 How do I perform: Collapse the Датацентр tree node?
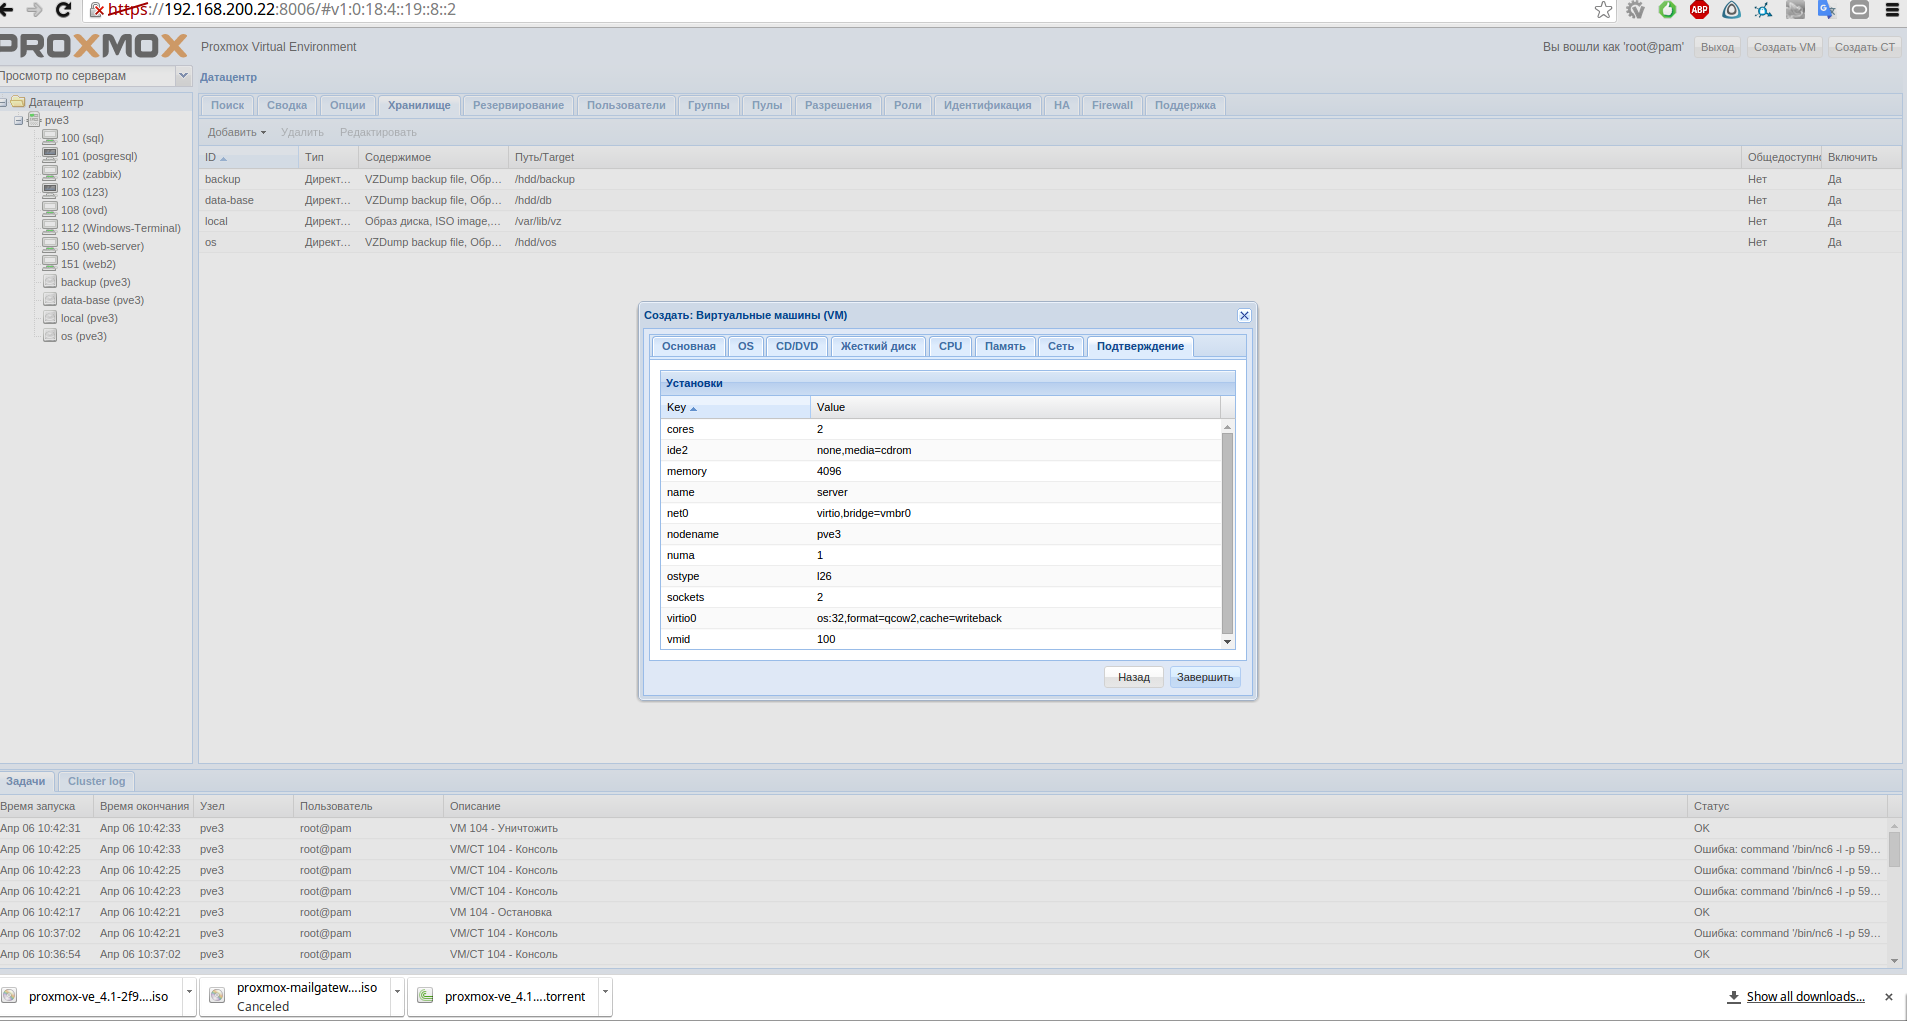tap(4, 102)
